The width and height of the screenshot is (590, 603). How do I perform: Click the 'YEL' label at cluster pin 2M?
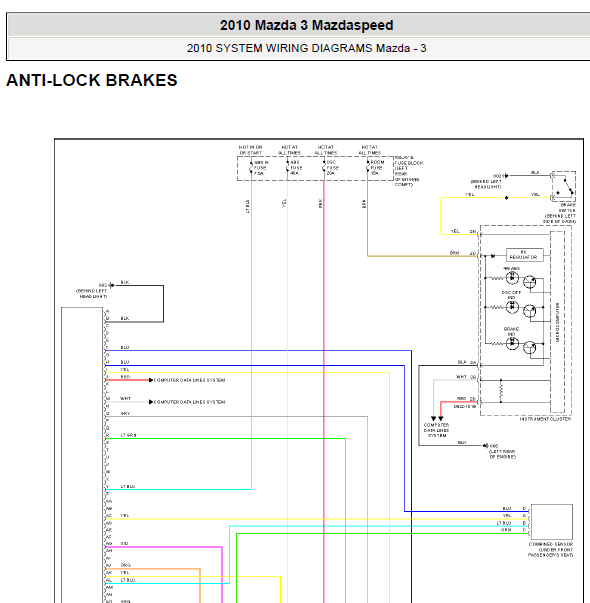(455, 231)
